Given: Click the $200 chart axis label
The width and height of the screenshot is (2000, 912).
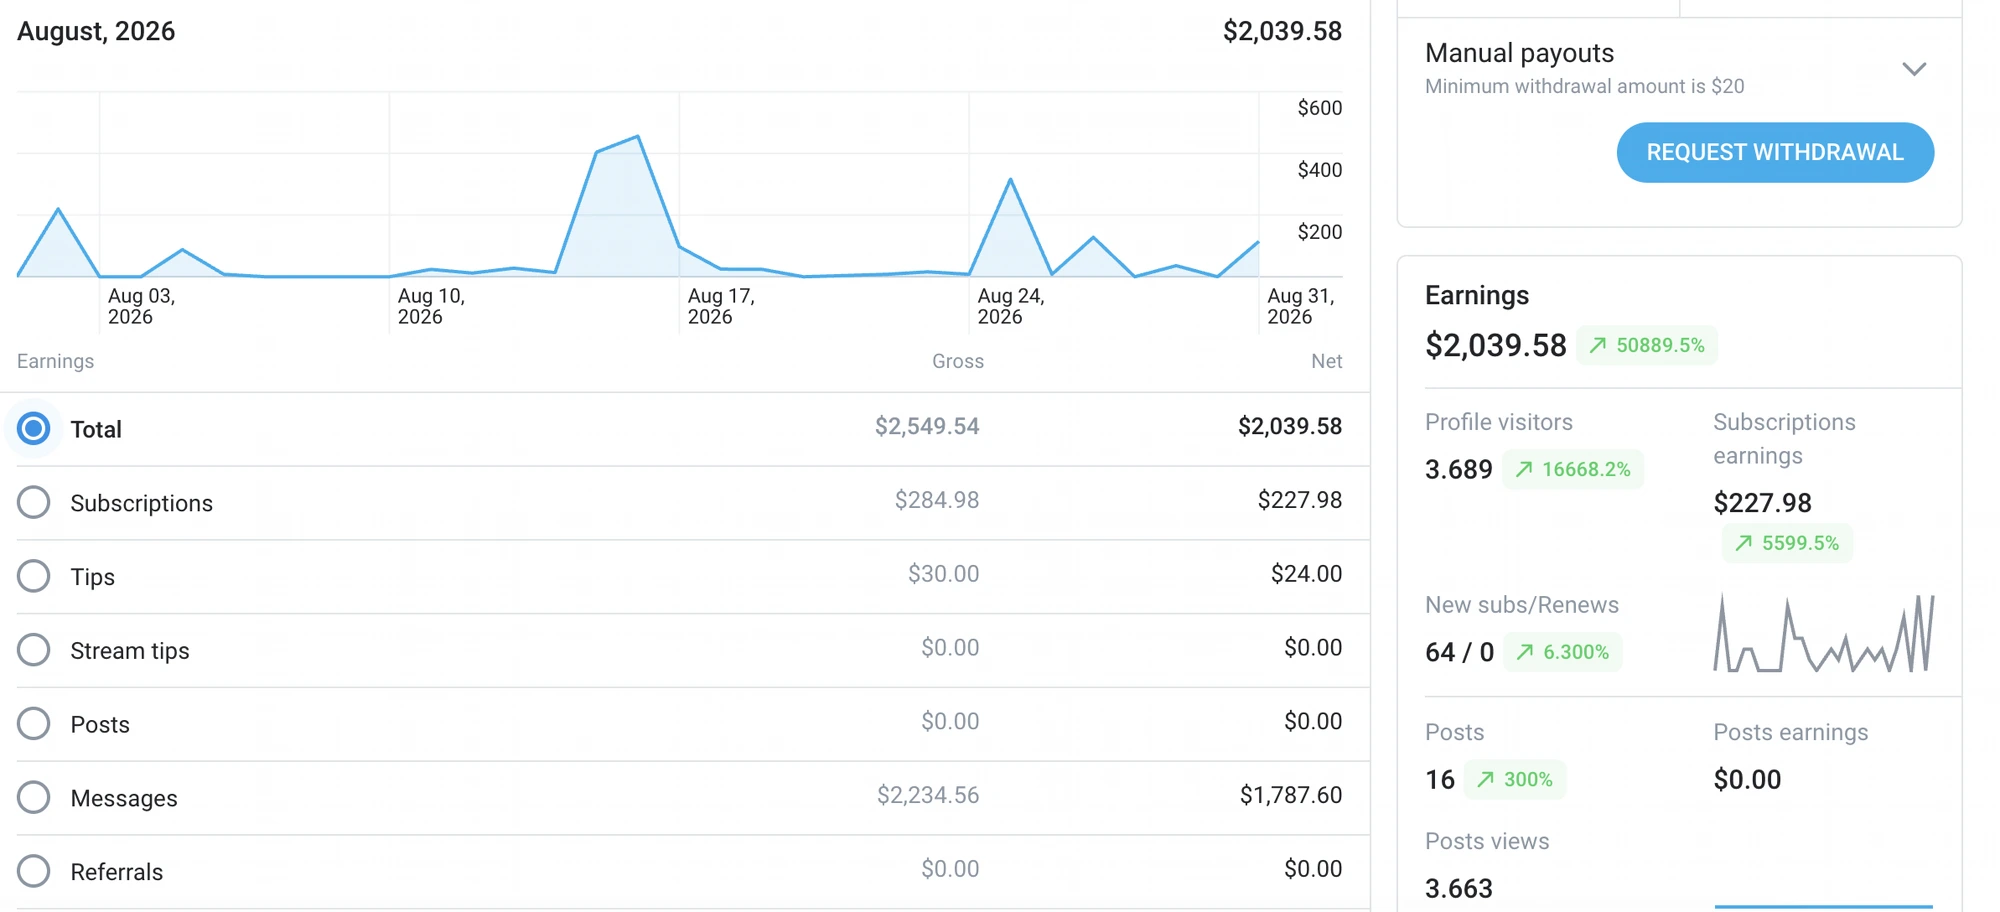Looking at the screenshot, I should coord(1320,232).
